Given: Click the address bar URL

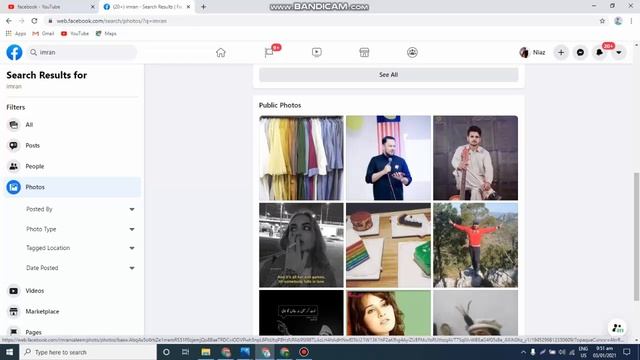Looking at the screenshot, I should pos(111,21).
